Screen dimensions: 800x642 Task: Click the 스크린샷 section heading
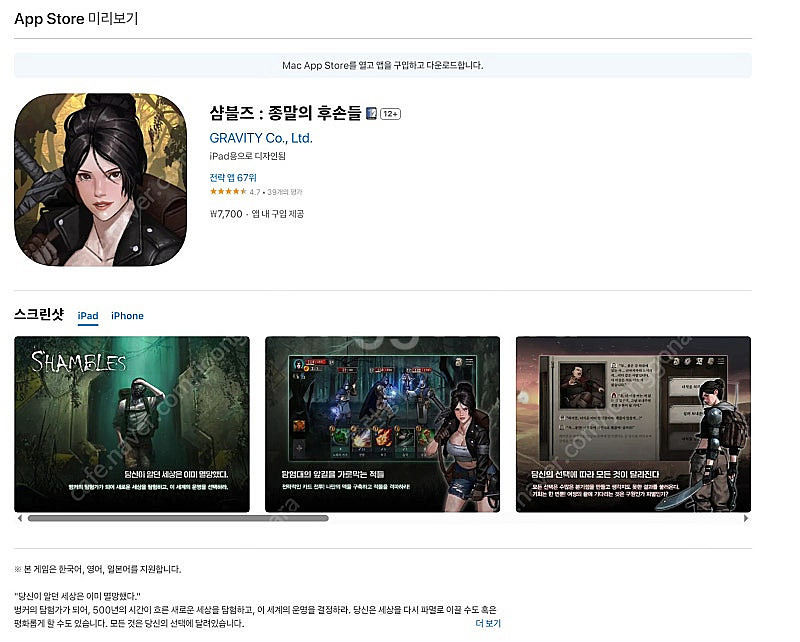click(x=39, y=314)
